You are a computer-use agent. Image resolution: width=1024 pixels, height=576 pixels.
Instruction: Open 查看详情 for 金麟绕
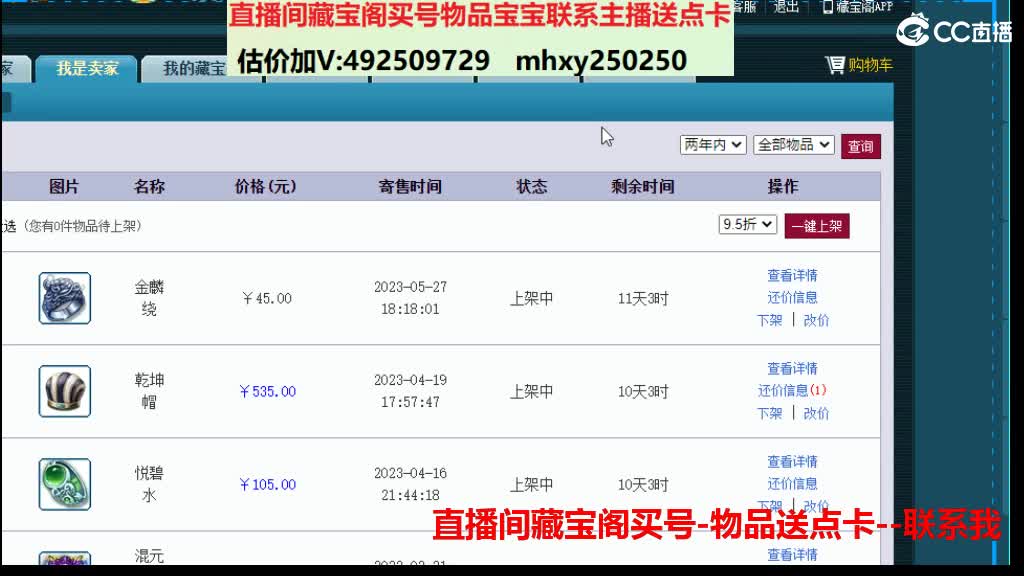793,277
